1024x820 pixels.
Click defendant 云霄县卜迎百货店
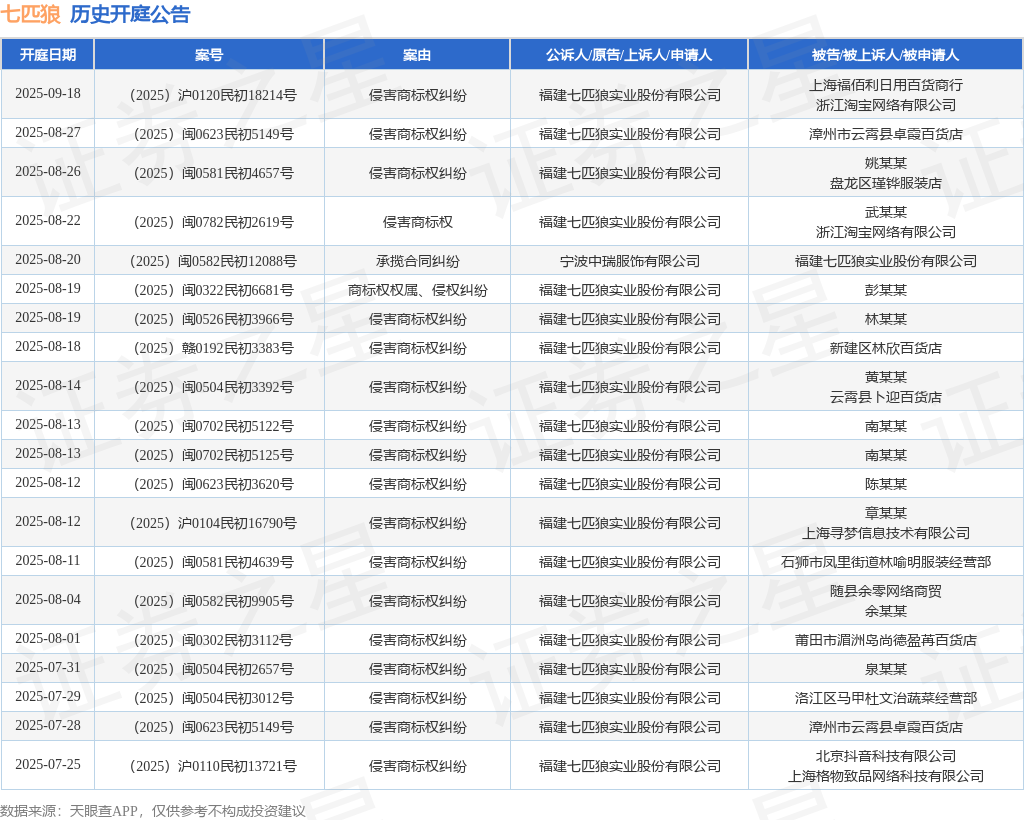pos(886,397)
